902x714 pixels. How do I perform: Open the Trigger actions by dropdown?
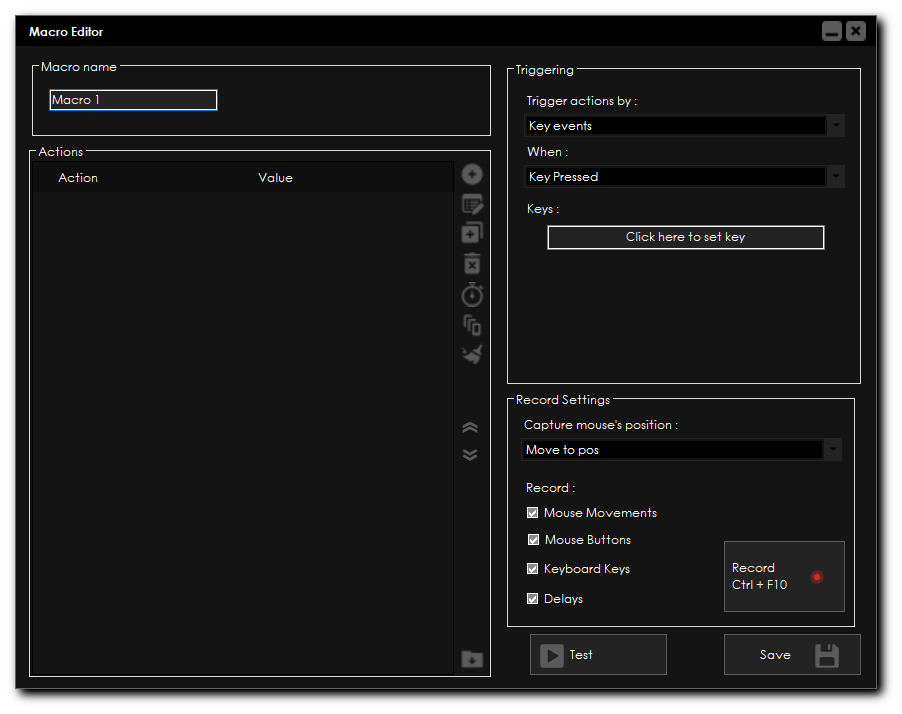click(x=685, y=126)
